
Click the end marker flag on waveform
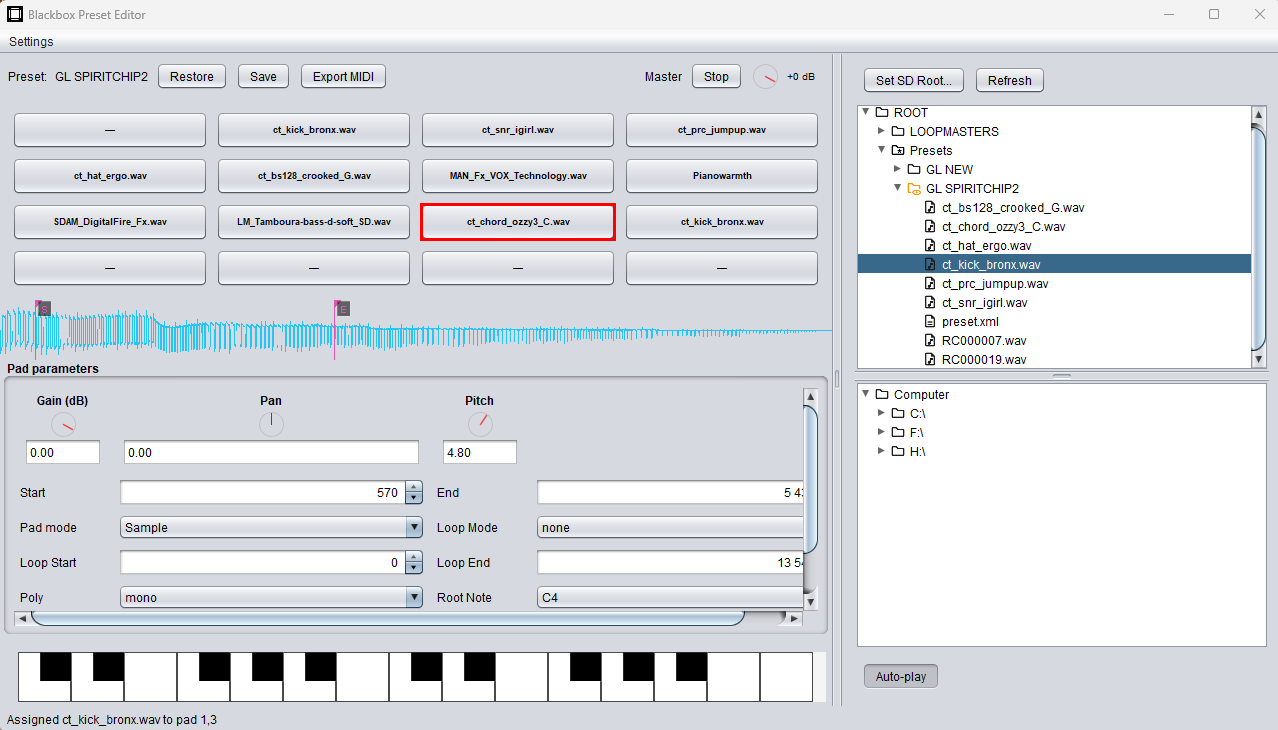point(342,309)
